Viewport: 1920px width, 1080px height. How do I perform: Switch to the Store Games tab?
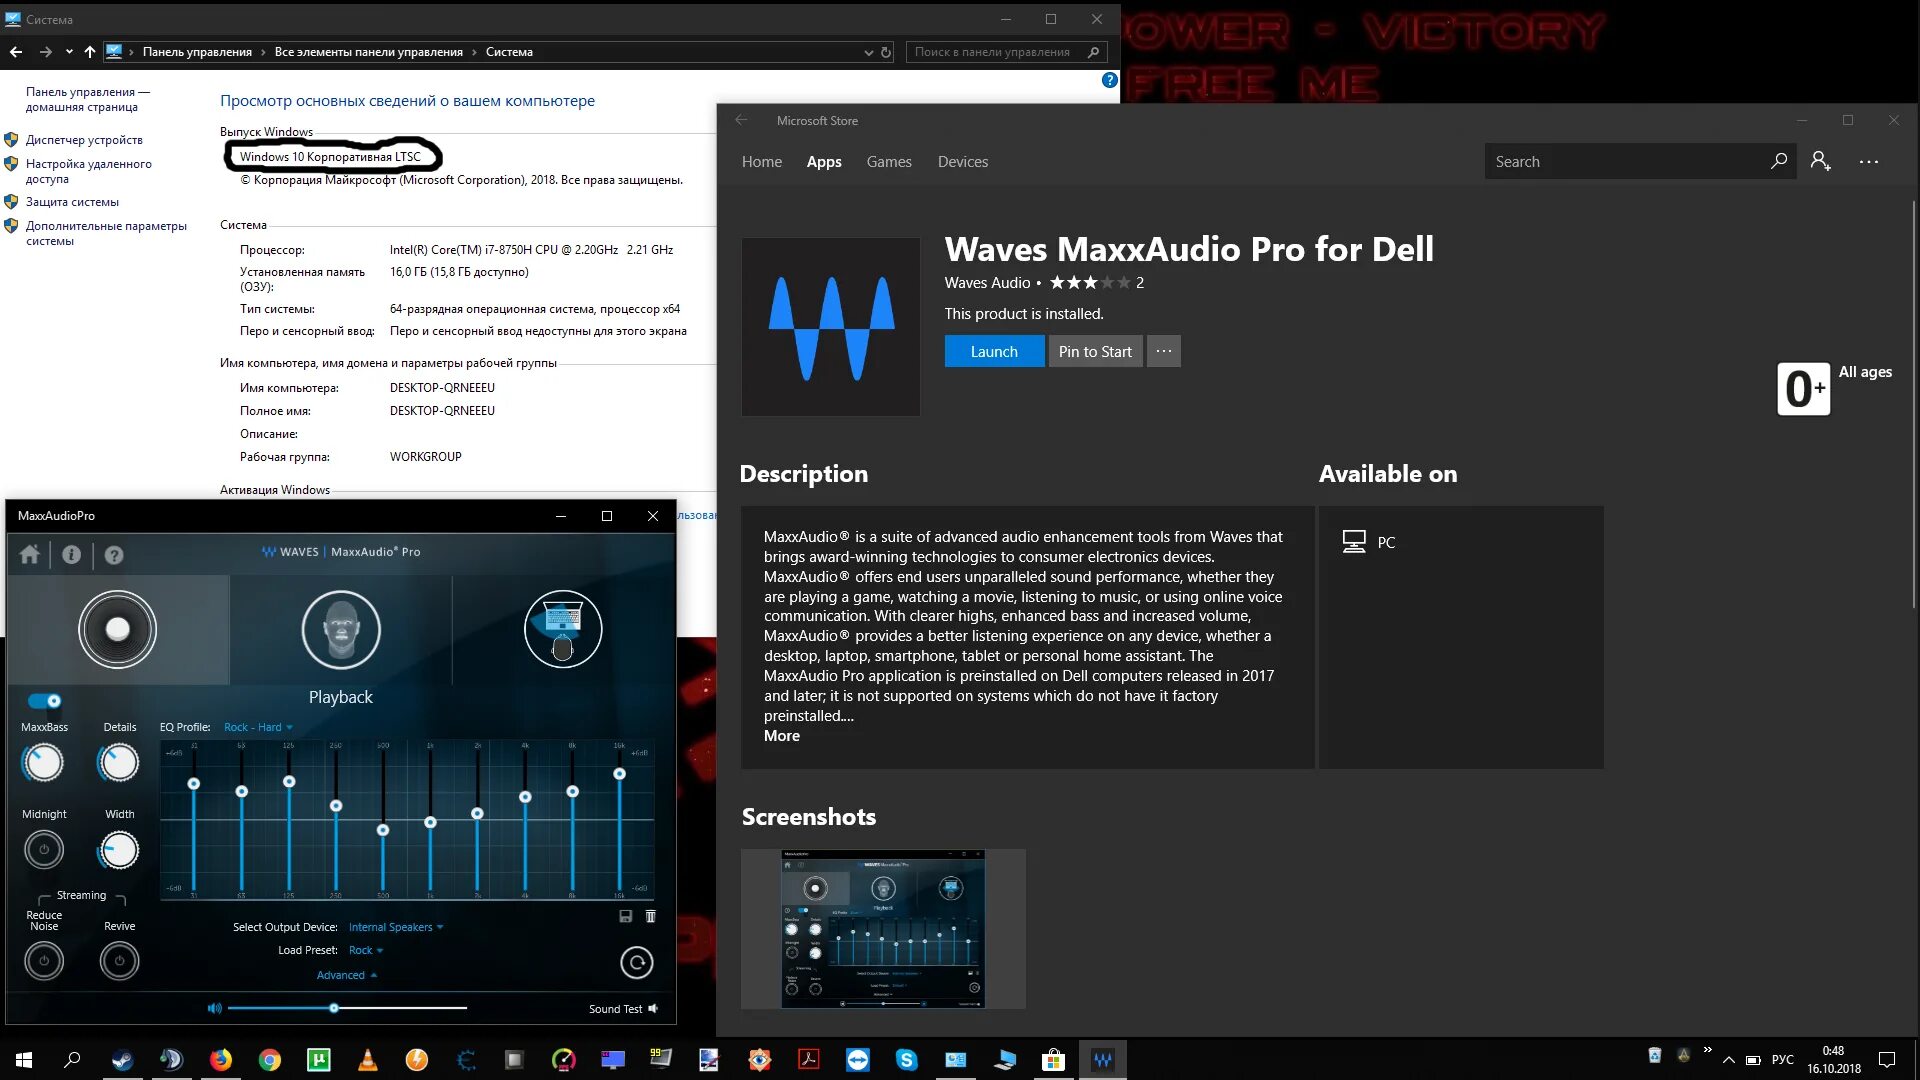coord(889,161)
